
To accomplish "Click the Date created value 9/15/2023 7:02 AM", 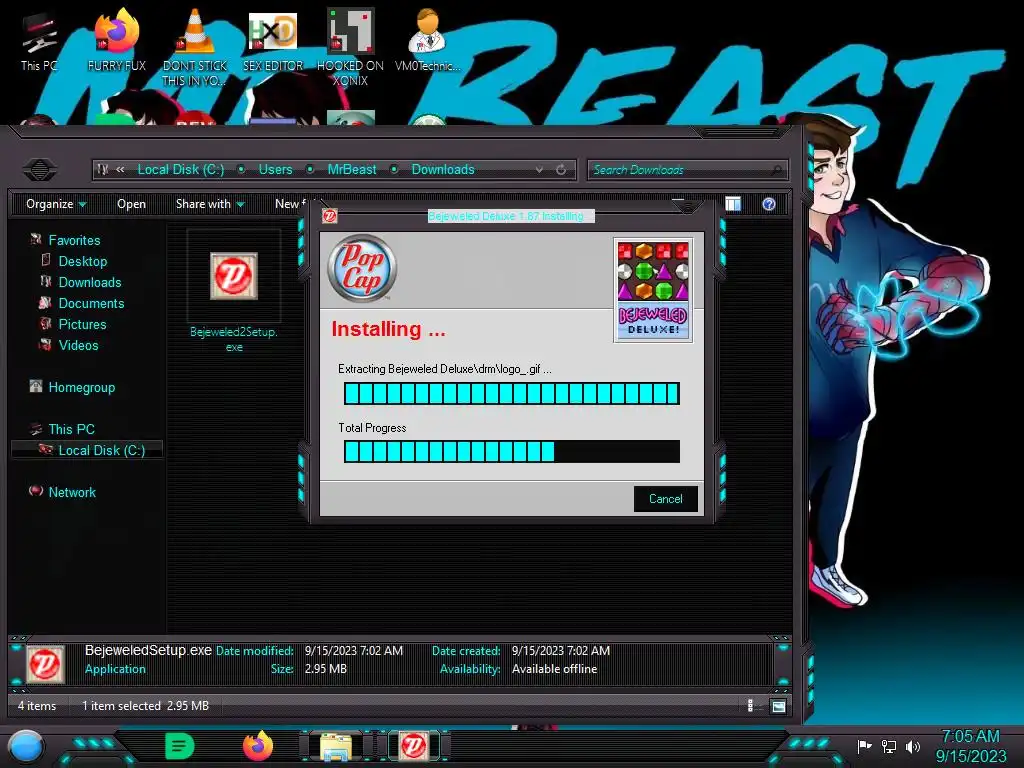I will [561, 651].
